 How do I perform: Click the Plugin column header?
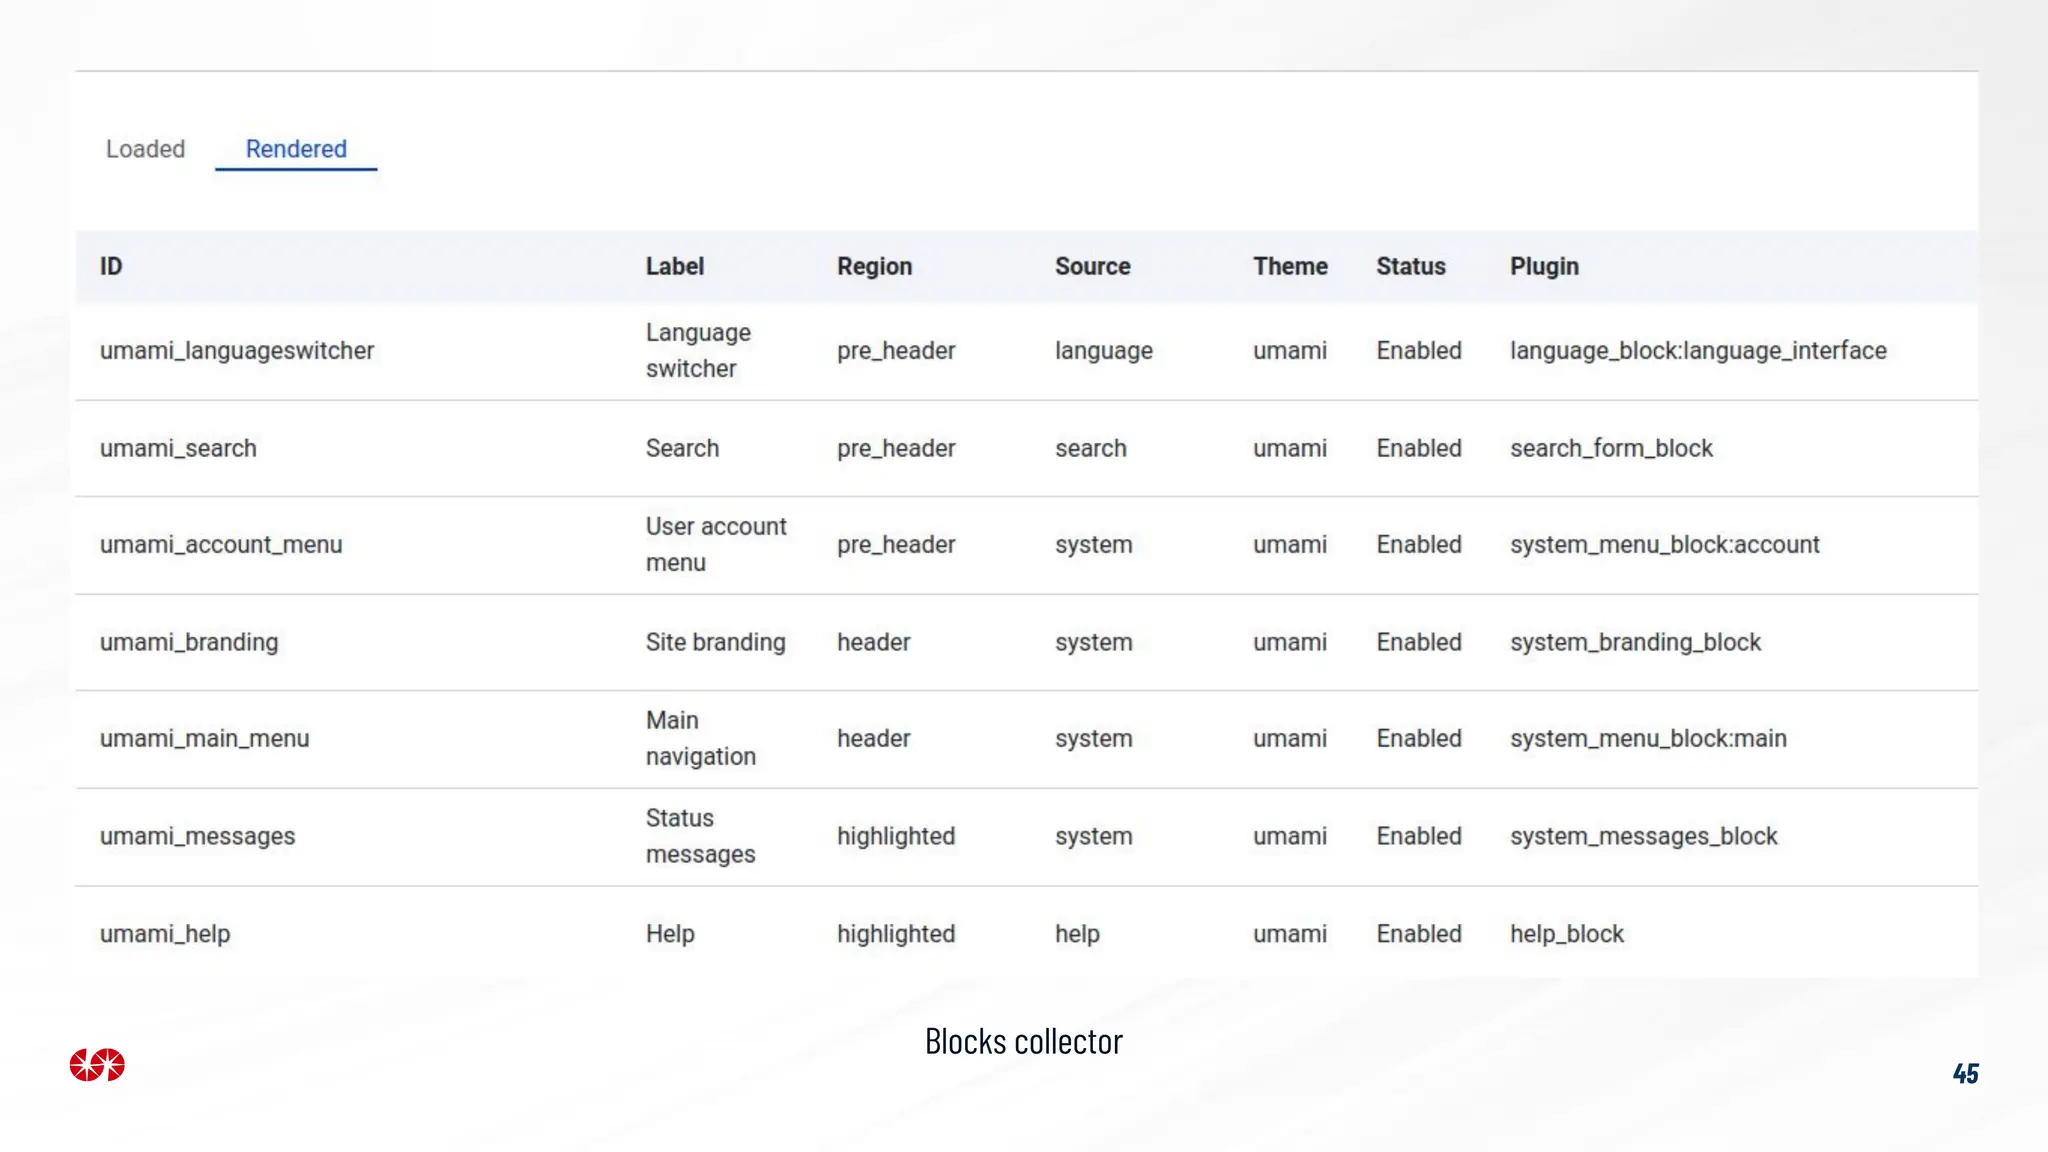point(1544,267)
